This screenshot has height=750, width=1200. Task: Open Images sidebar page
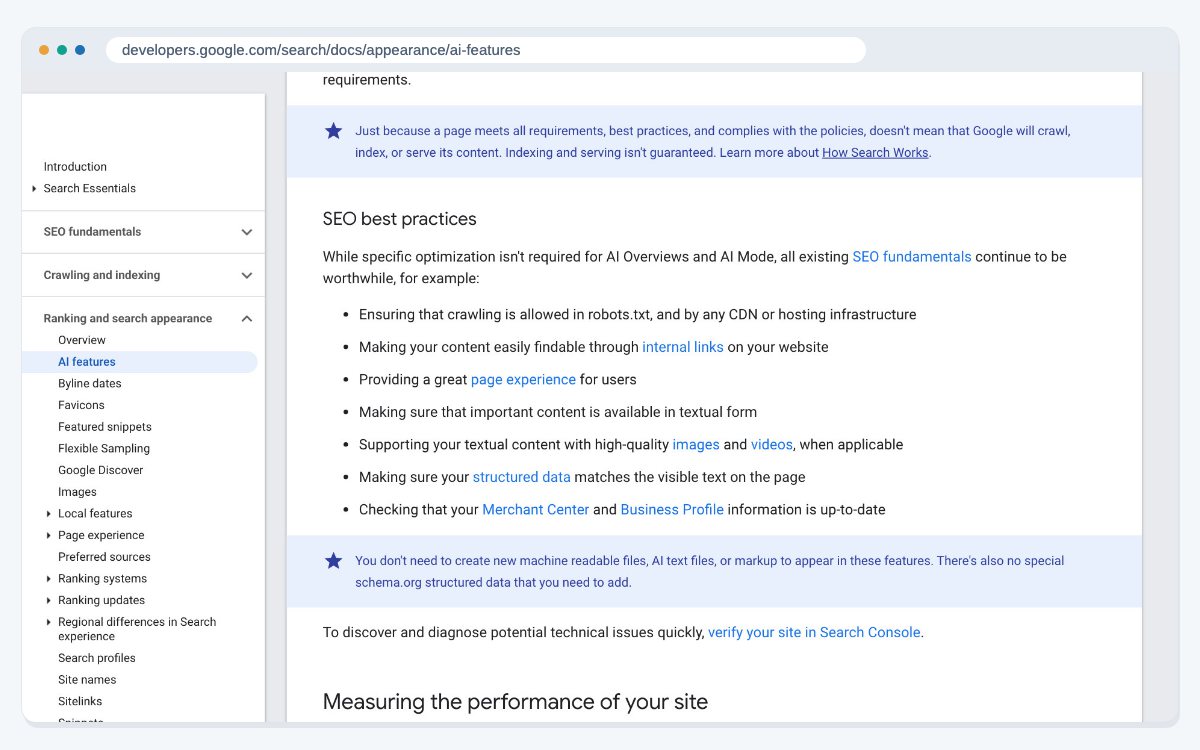[77, 492]
